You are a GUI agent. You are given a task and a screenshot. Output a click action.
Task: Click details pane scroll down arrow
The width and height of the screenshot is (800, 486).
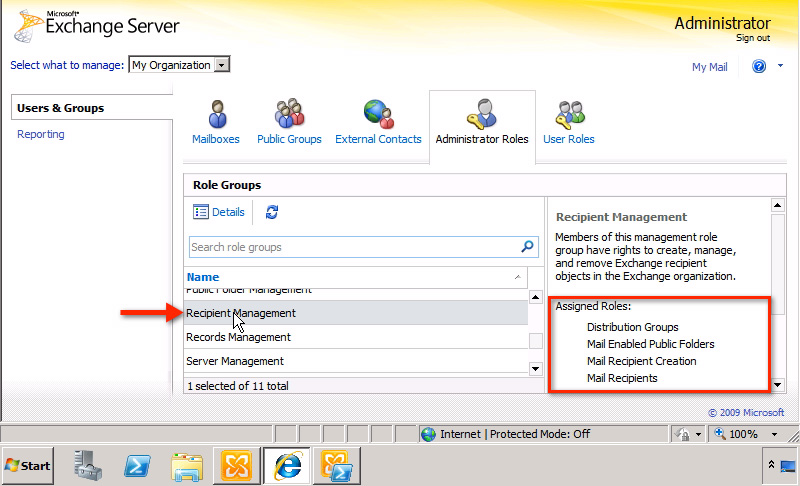click(x=777, y=385)
